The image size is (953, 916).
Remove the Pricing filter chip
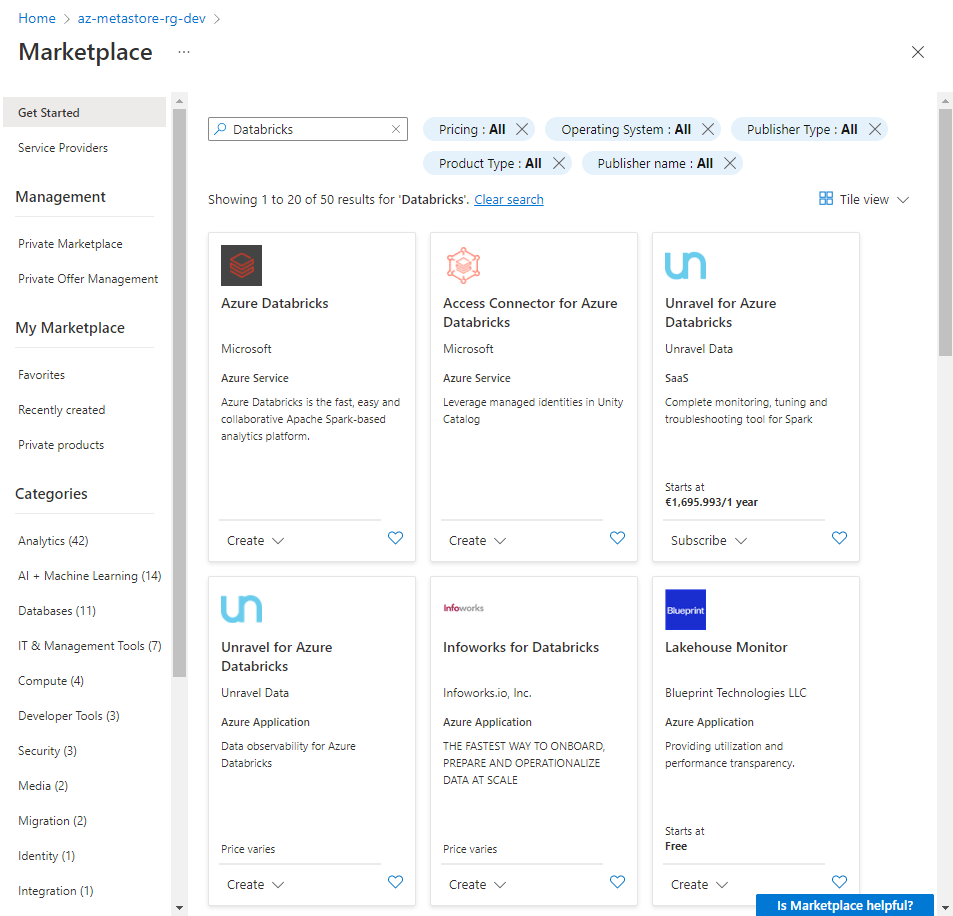click(x=522, y=129)
